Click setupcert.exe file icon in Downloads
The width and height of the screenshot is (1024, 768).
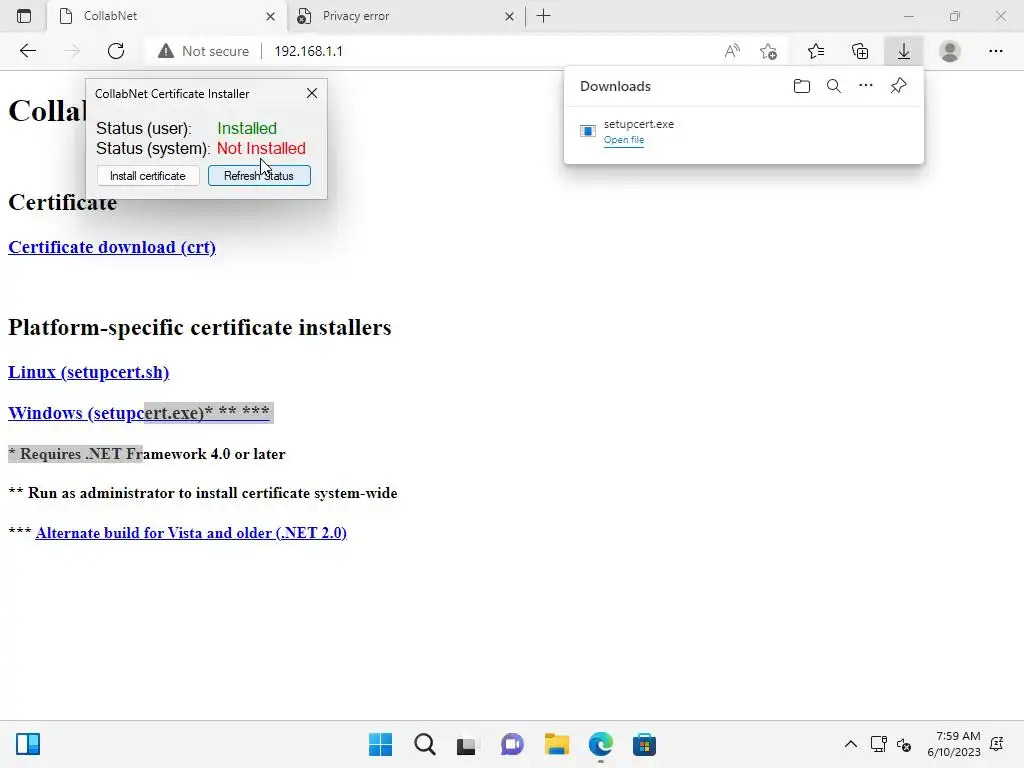point(588,131)
